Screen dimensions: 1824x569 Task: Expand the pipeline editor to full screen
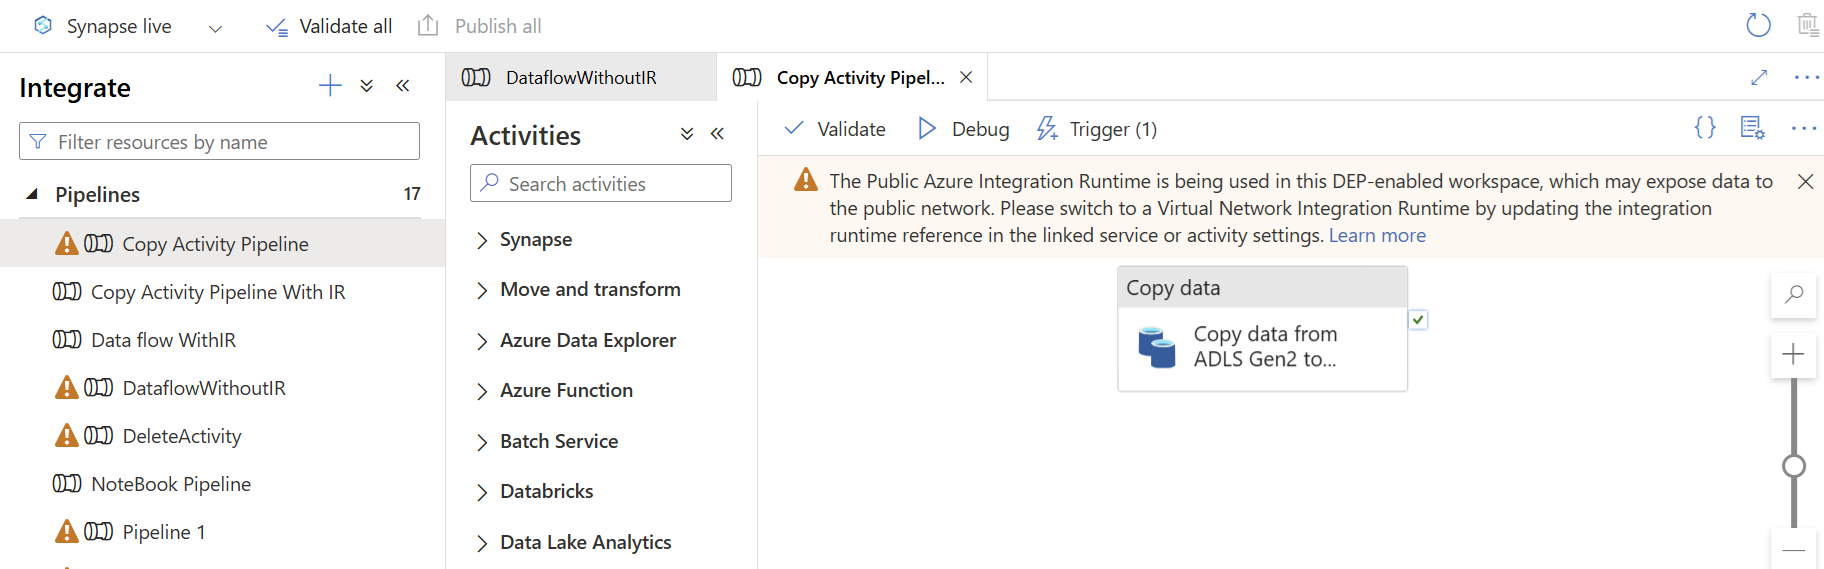pos(1759,77)
